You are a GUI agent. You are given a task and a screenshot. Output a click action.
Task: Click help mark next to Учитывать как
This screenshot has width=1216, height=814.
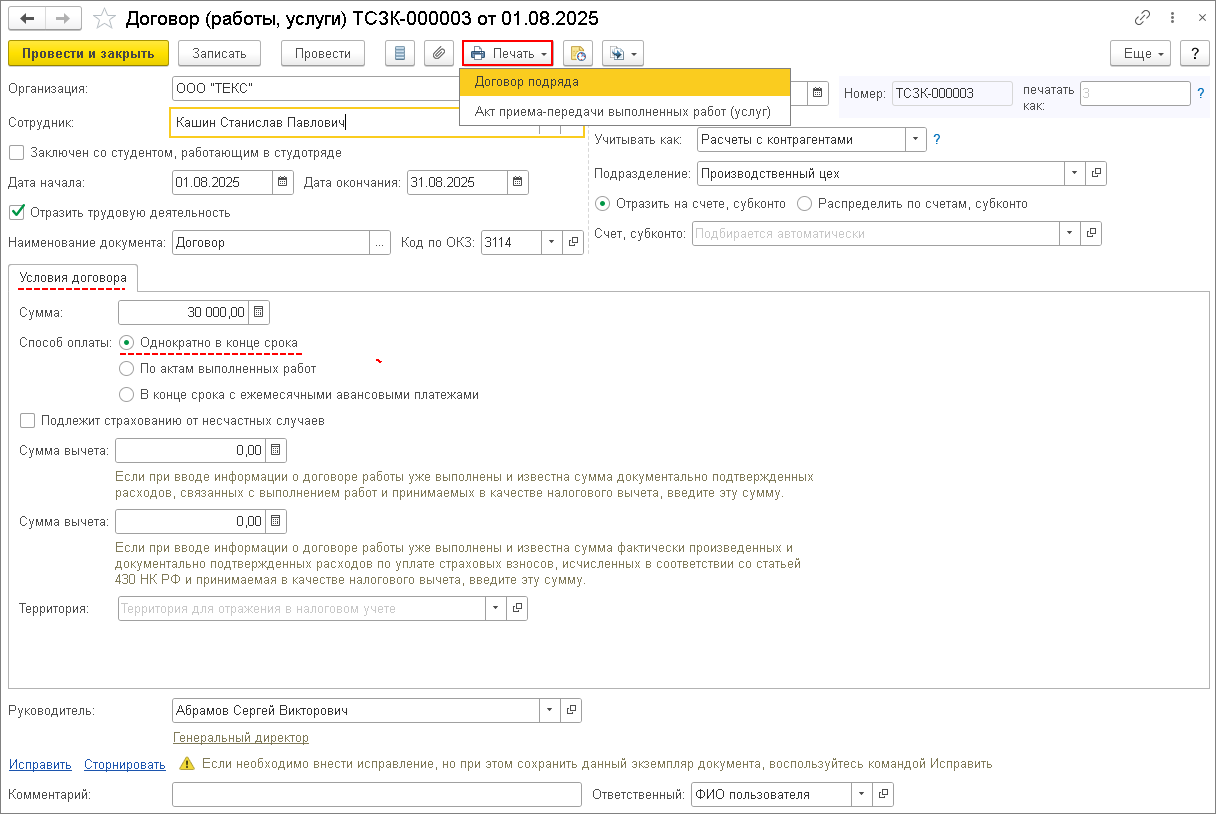(x=937, y=139)
